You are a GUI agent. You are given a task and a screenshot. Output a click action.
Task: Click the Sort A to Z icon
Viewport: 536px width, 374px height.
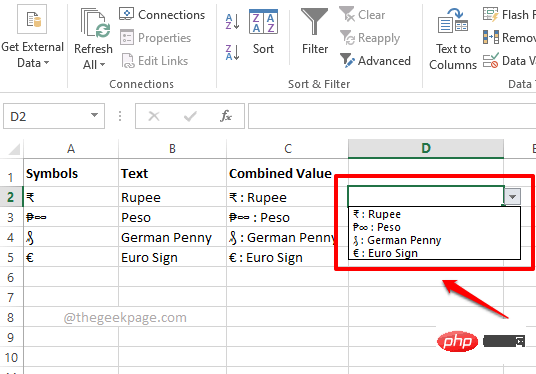(232, 22)
